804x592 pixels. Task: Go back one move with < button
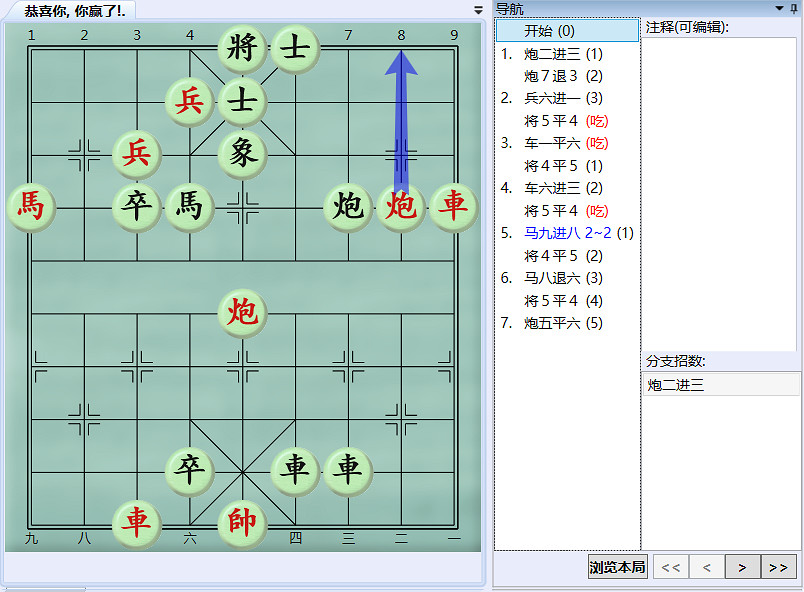707,566
